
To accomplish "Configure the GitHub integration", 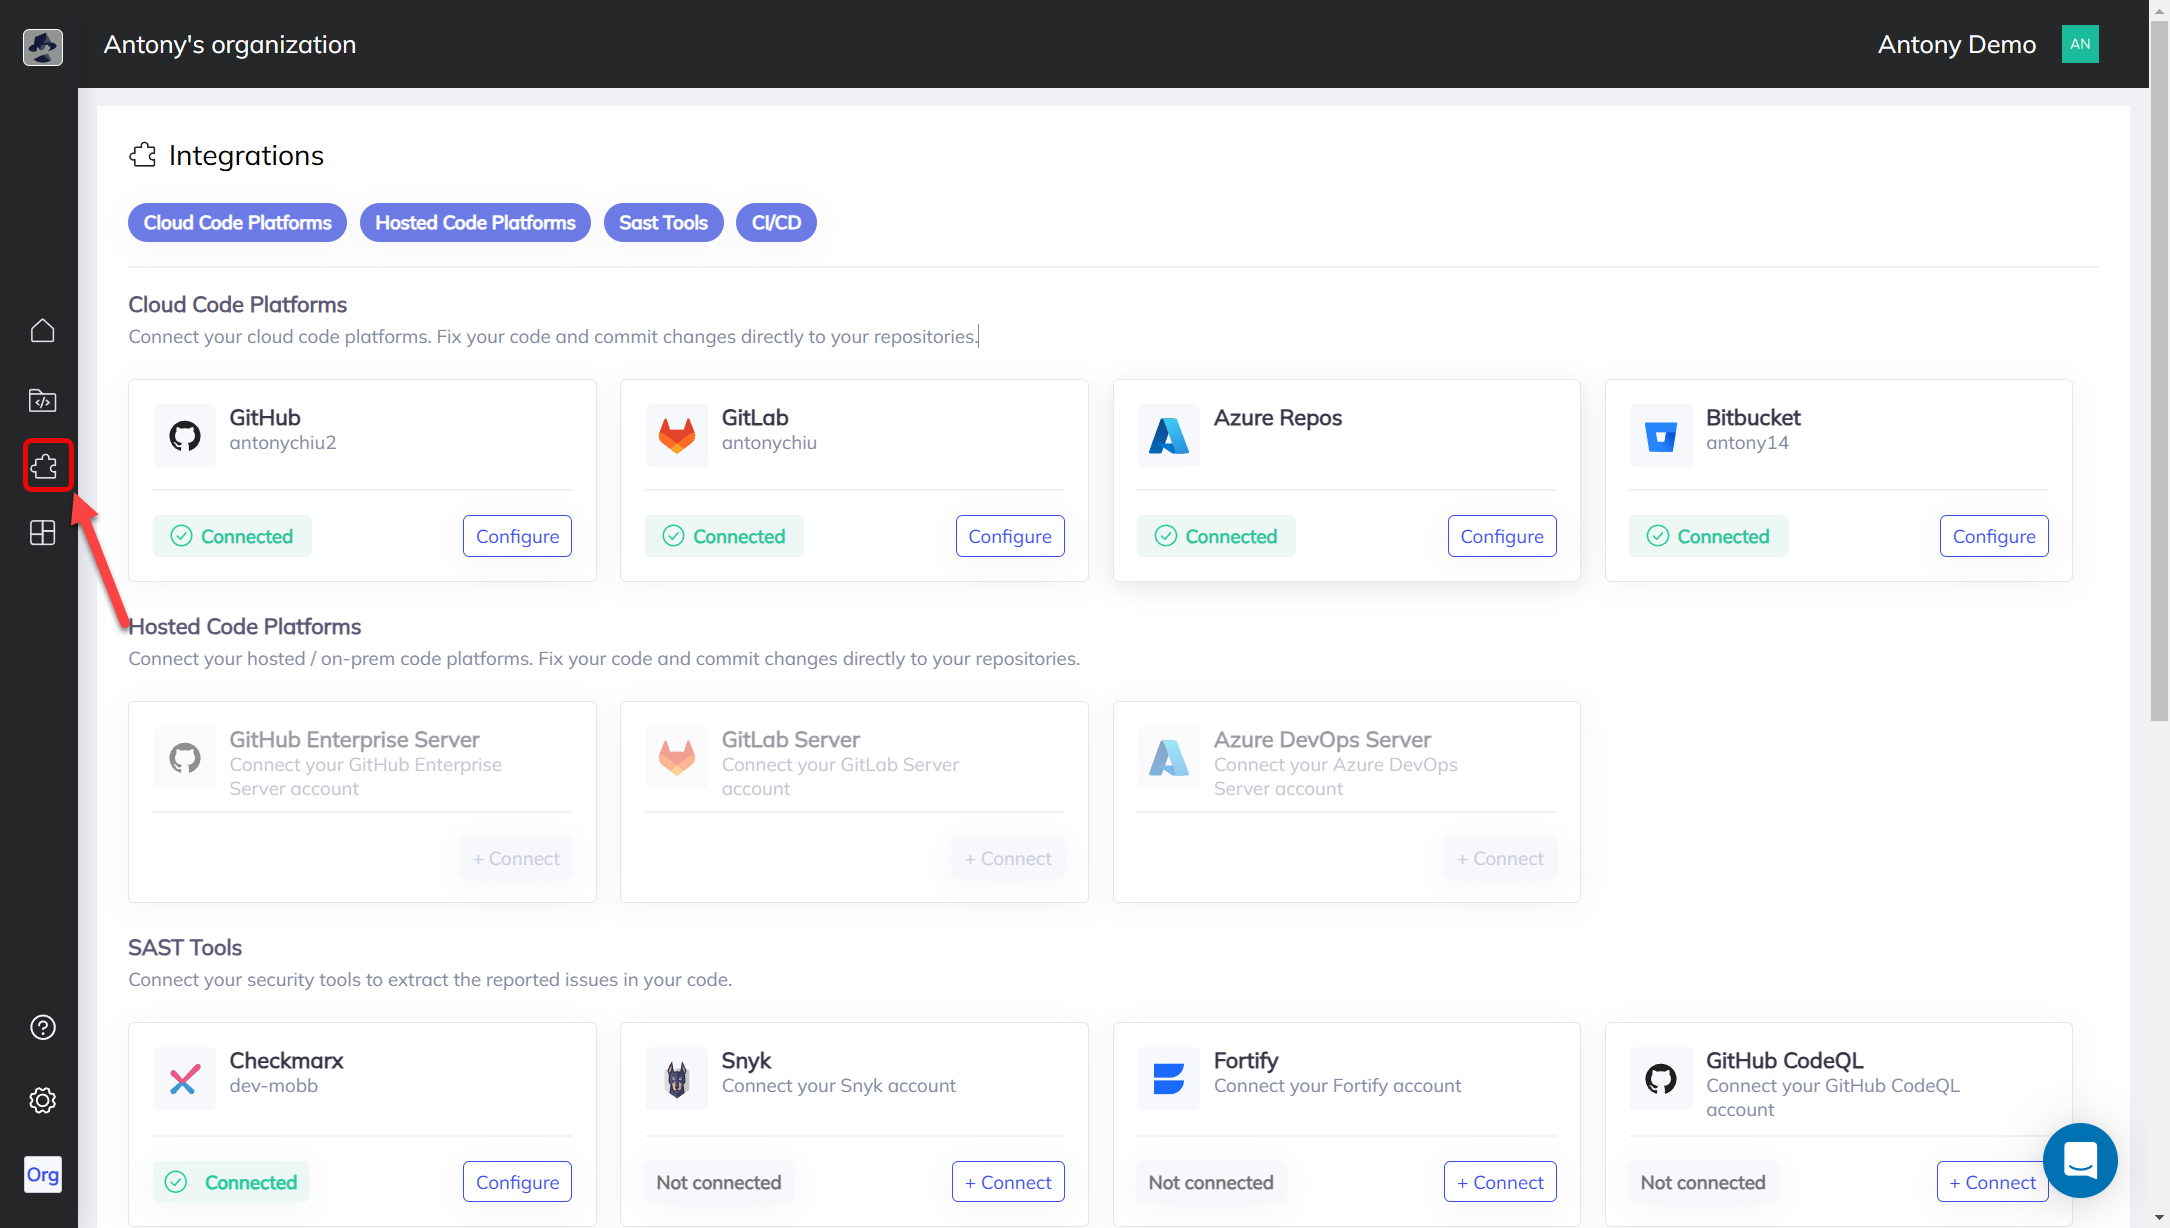I will click(x=517, y=536).
